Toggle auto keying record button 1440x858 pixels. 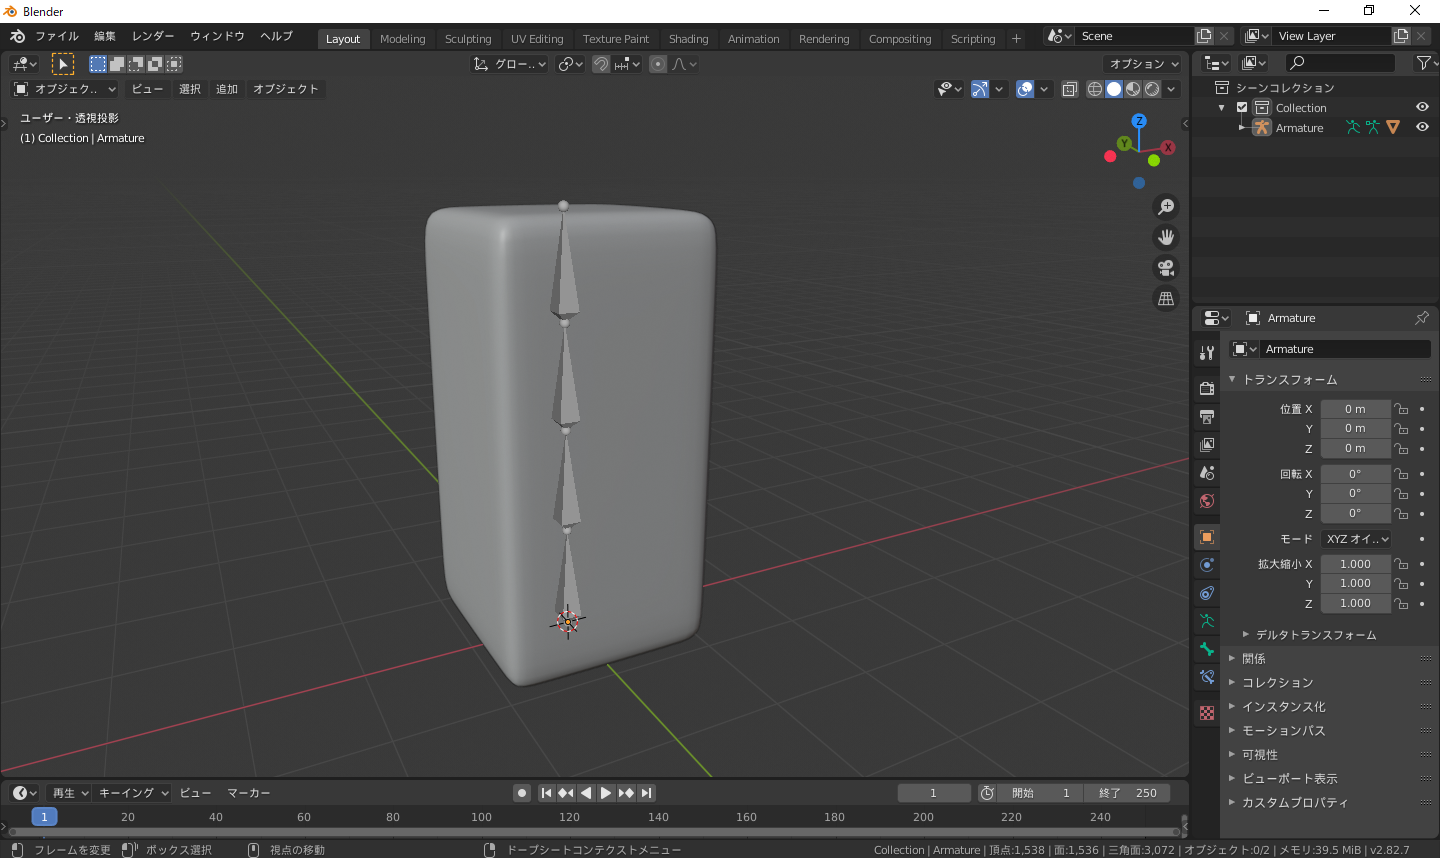[522, 793]
